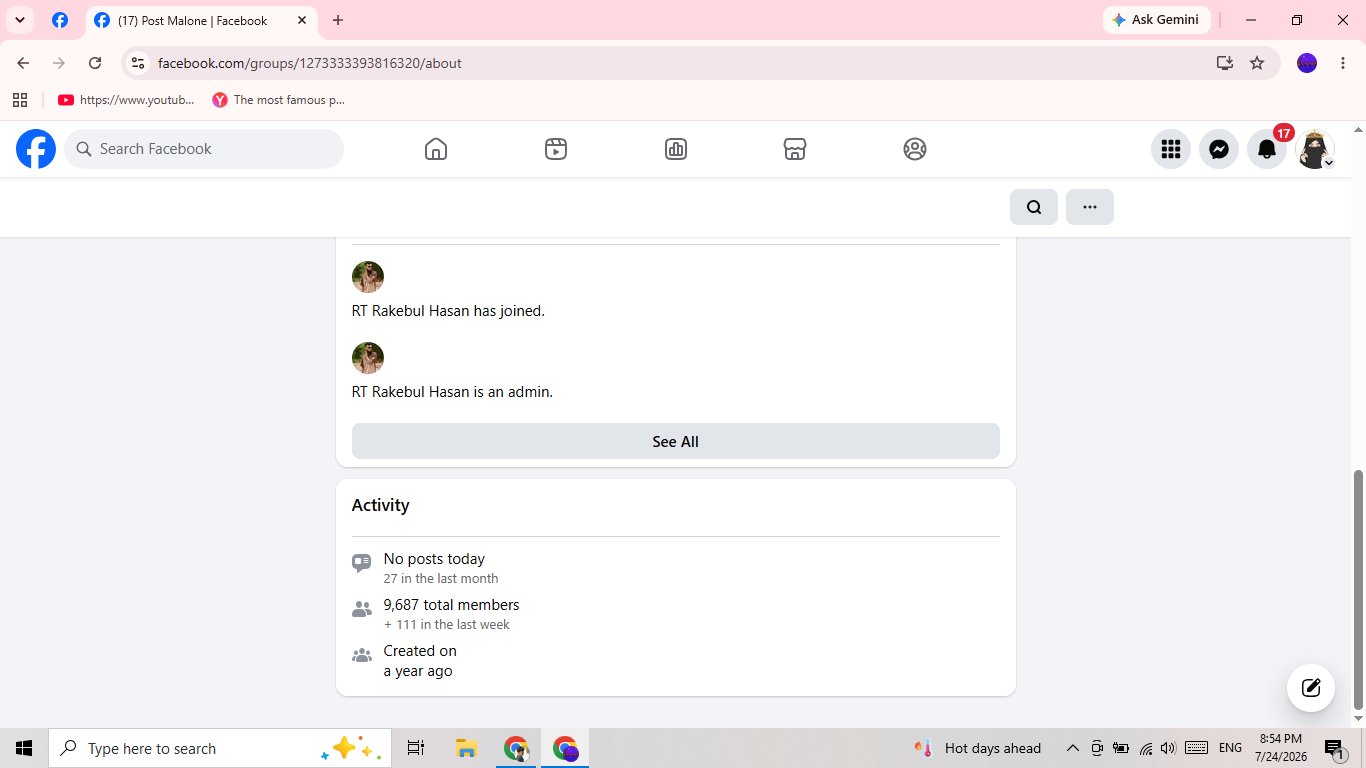This screenshot has height=768, width=1366.
Task: Click the total members people icon
Action: [x=362, y=609]
